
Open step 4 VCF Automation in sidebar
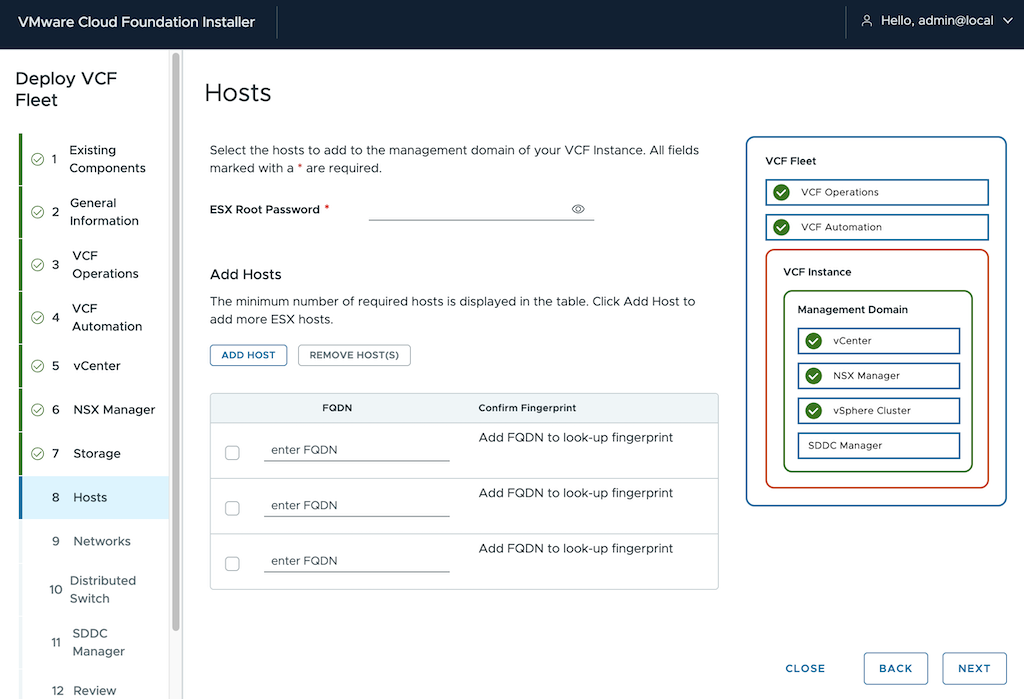coord(94,317)
